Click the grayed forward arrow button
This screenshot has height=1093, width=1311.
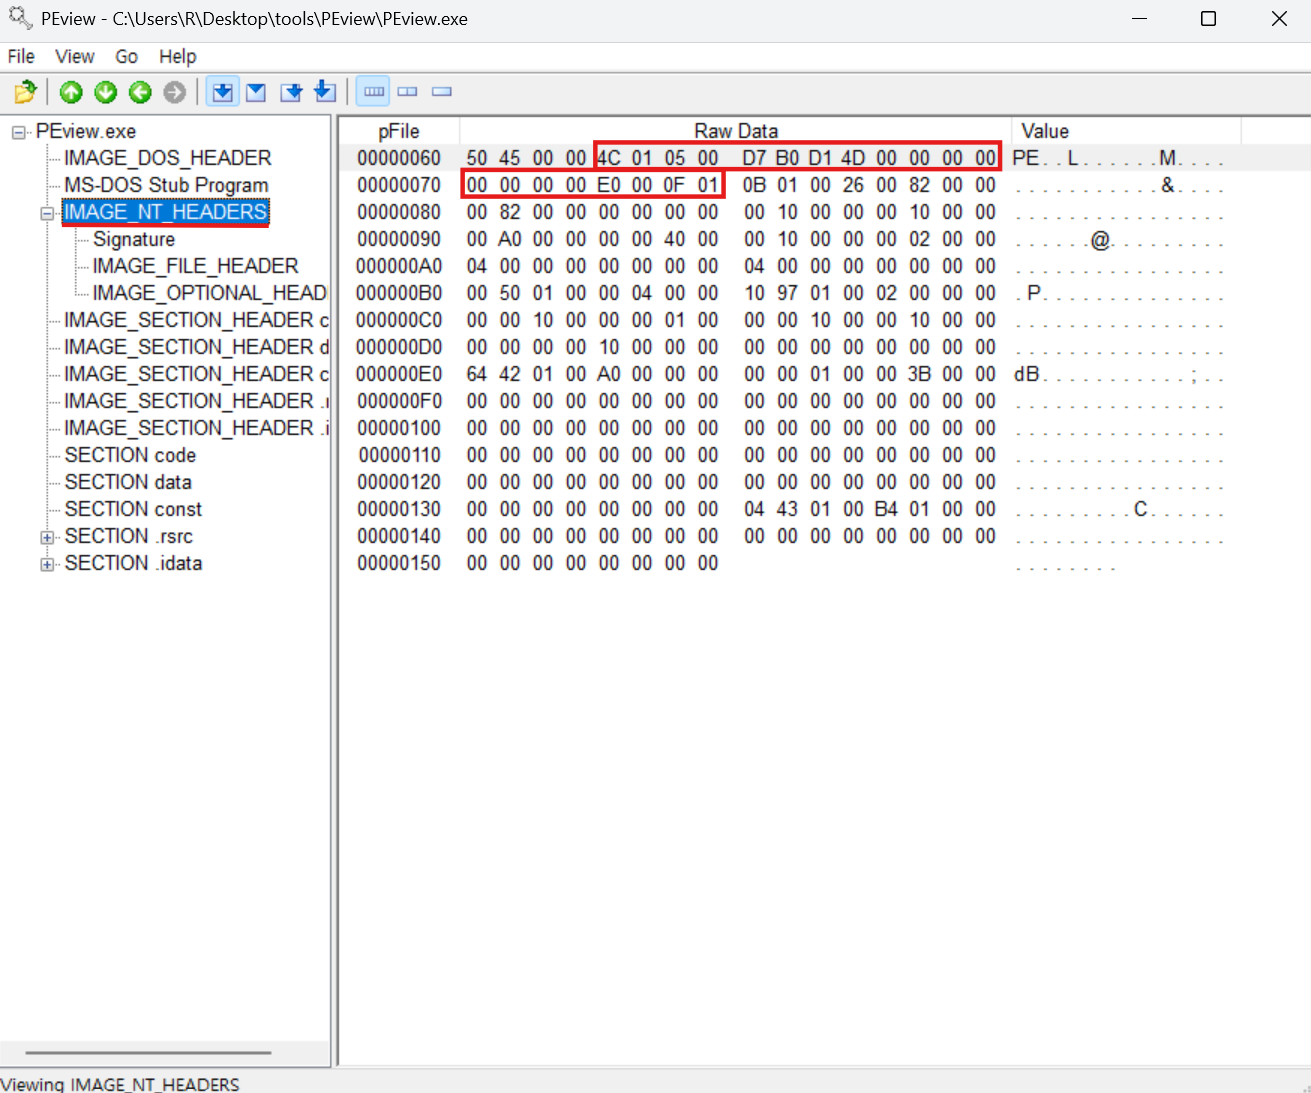(x=175, y=92)
